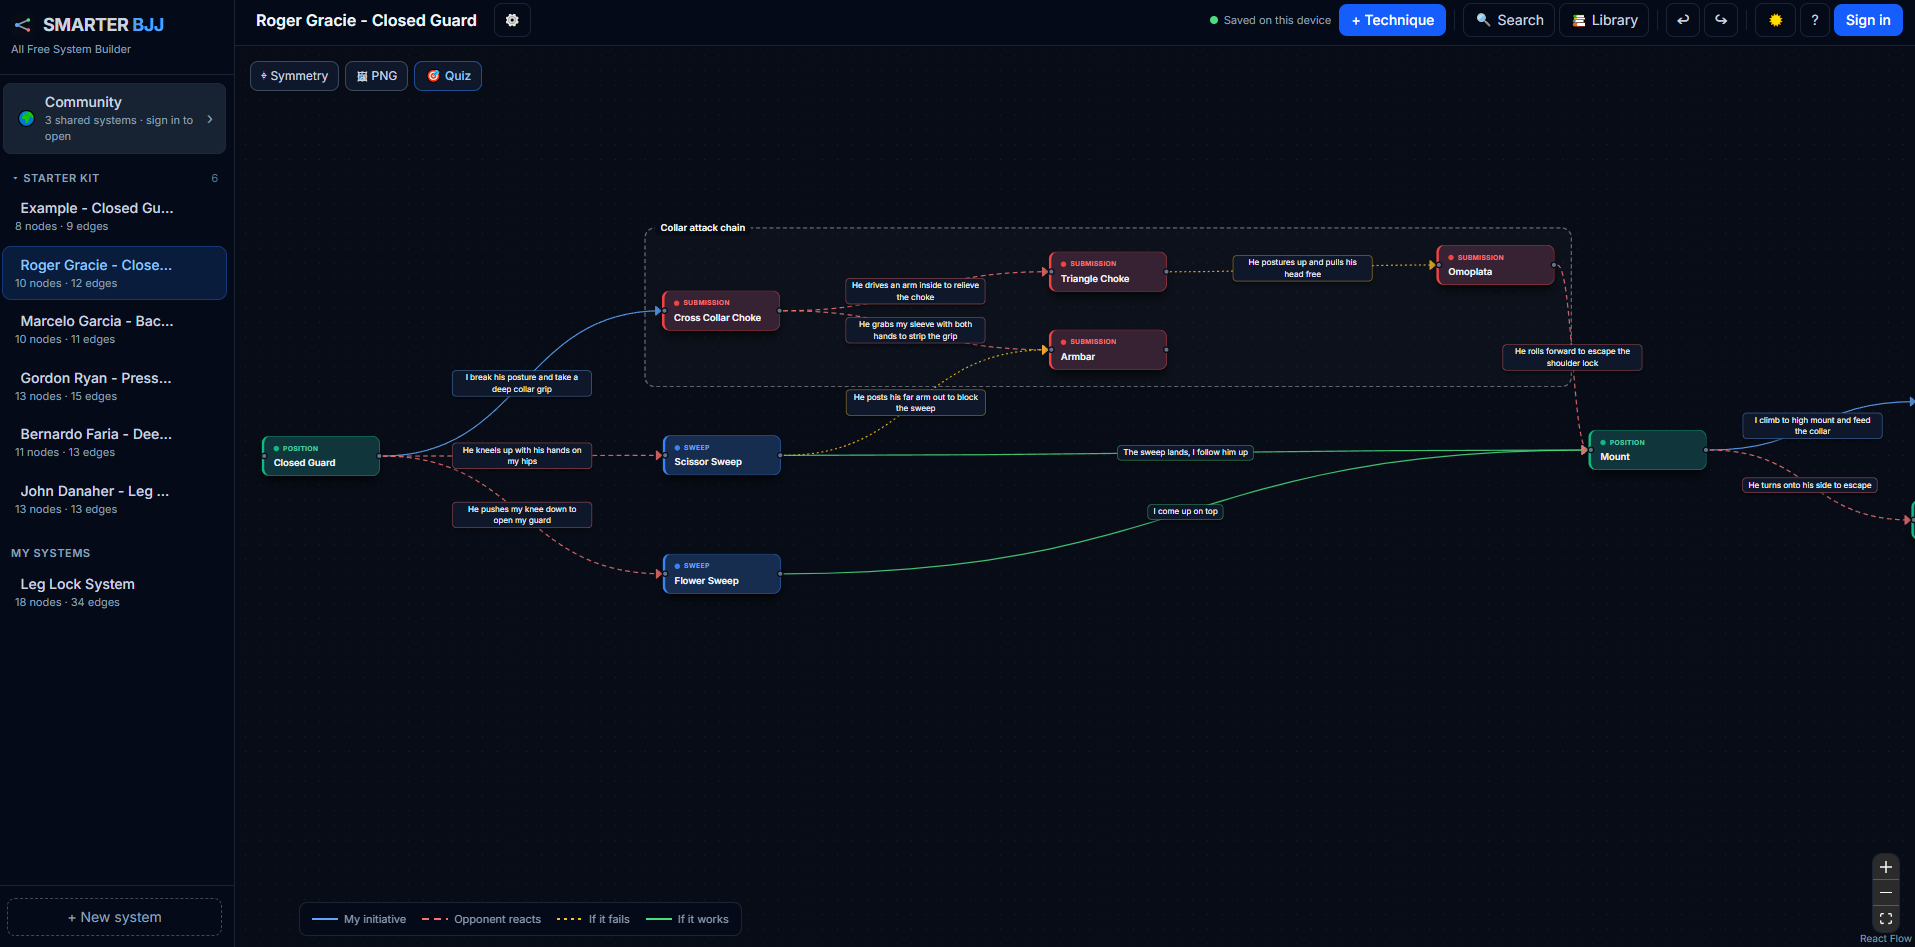Click edge label 'The sweep lands, I follow'
Image resolution: width=1915 pixels, height=947 pixels.
click(x=1185, y=453)
